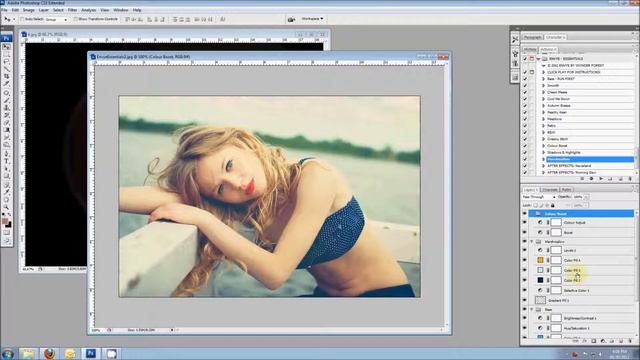The height and width of the screenshot is (360, 640).
Task: Open the file explorer folder on taskbar
Action: tap(29, 353)
